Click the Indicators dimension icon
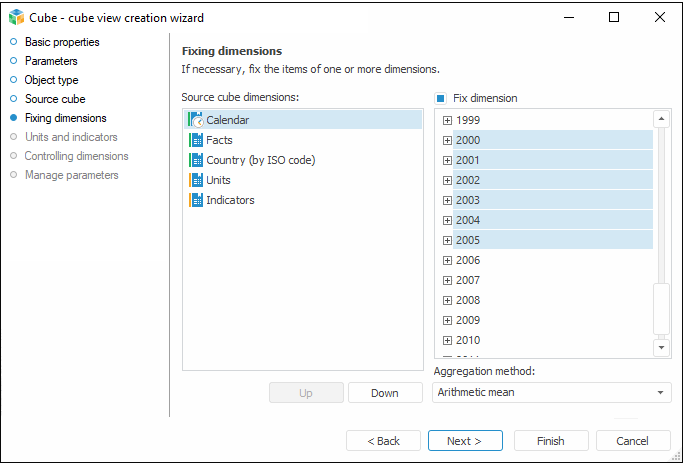Viewport: 683px width, 465px height. (196, 200)
